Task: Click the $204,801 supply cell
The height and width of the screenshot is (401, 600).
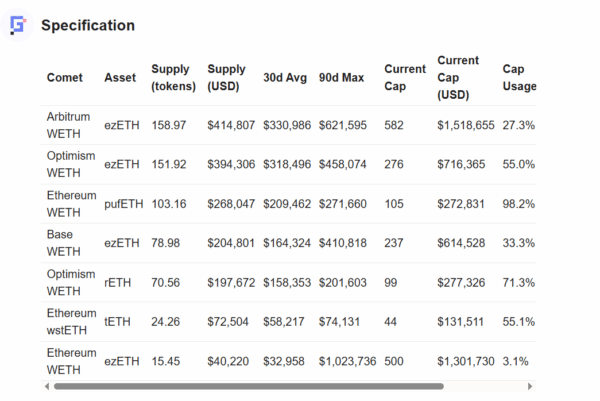Action: pyautogui.click(x=231, y=243)
